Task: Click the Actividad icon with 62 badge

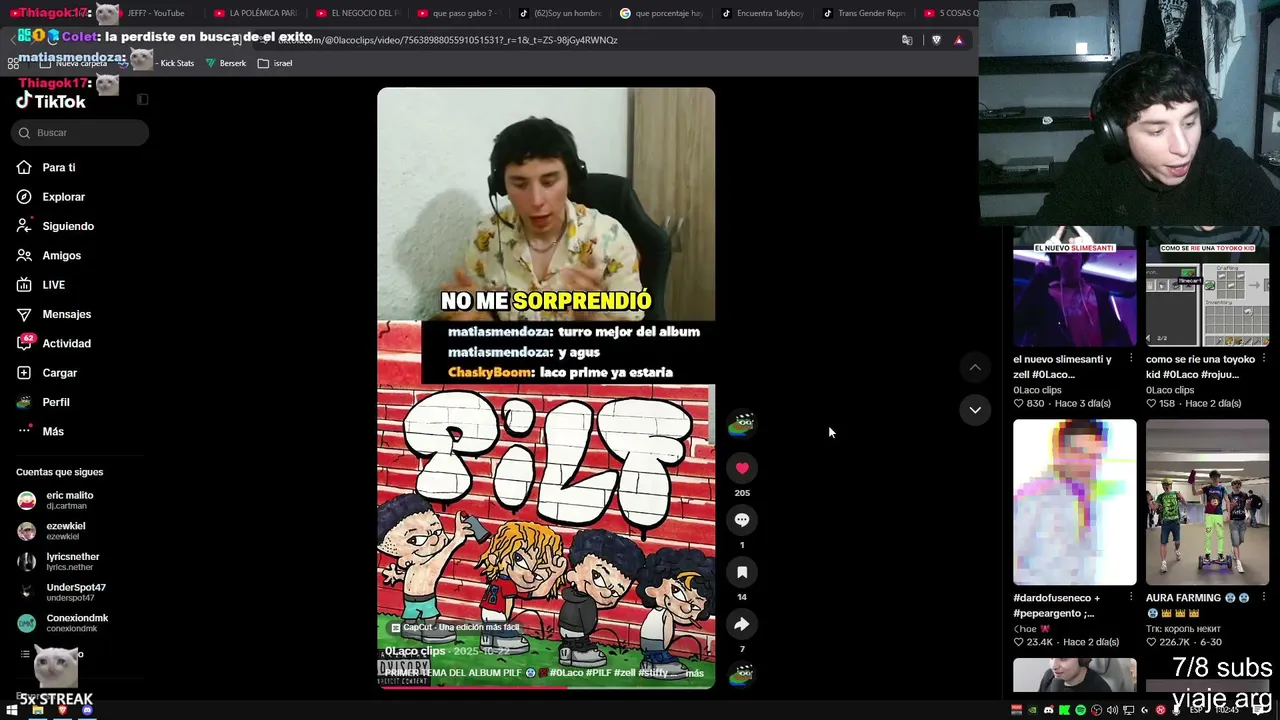Action: (25, 343)
